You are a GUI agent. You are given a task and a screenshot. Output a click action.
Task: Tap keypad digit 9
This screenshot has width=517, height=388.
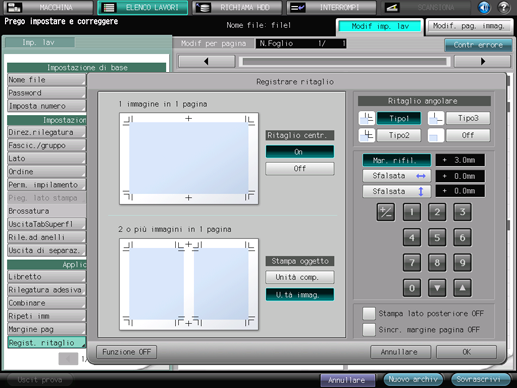click(462, 263)
